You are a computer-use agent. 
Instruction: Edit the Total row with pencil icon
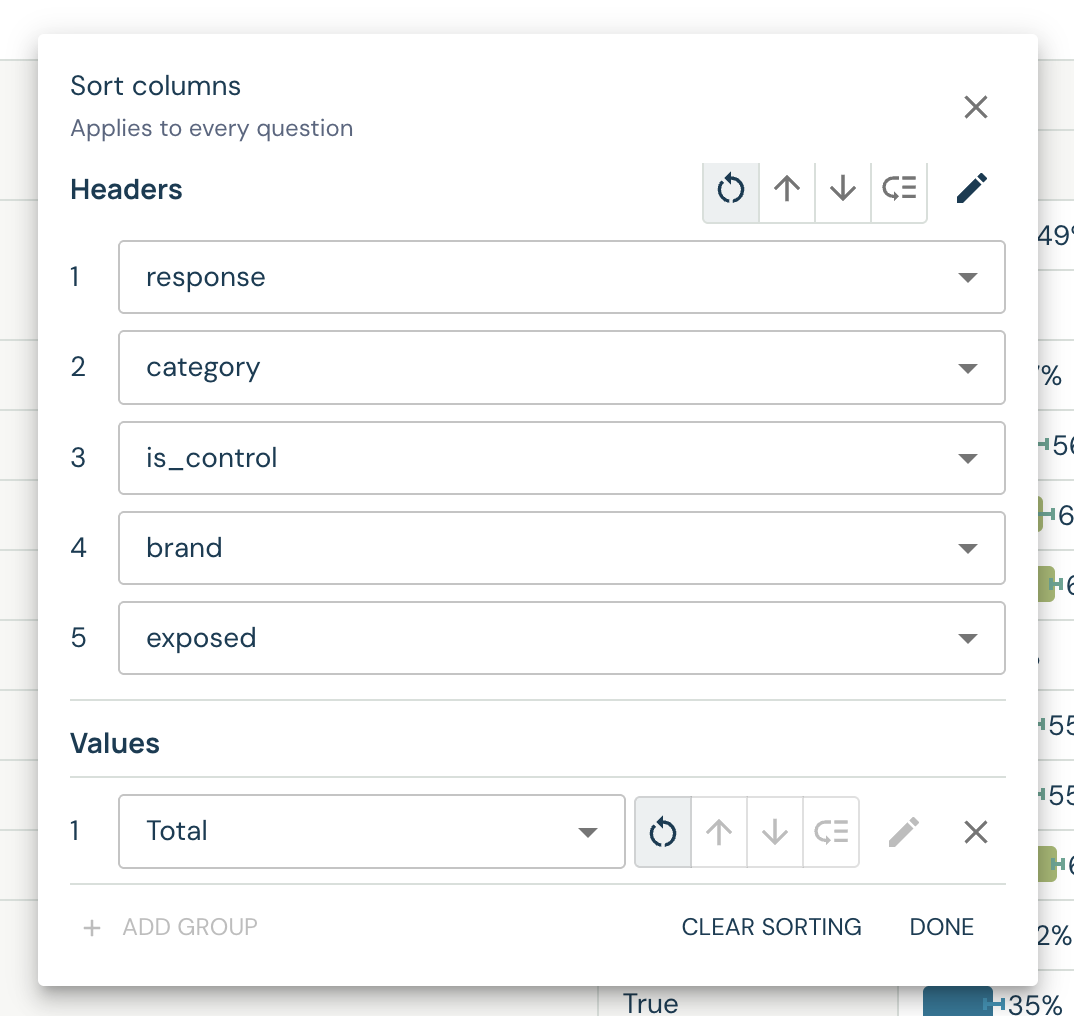(903, 832)
